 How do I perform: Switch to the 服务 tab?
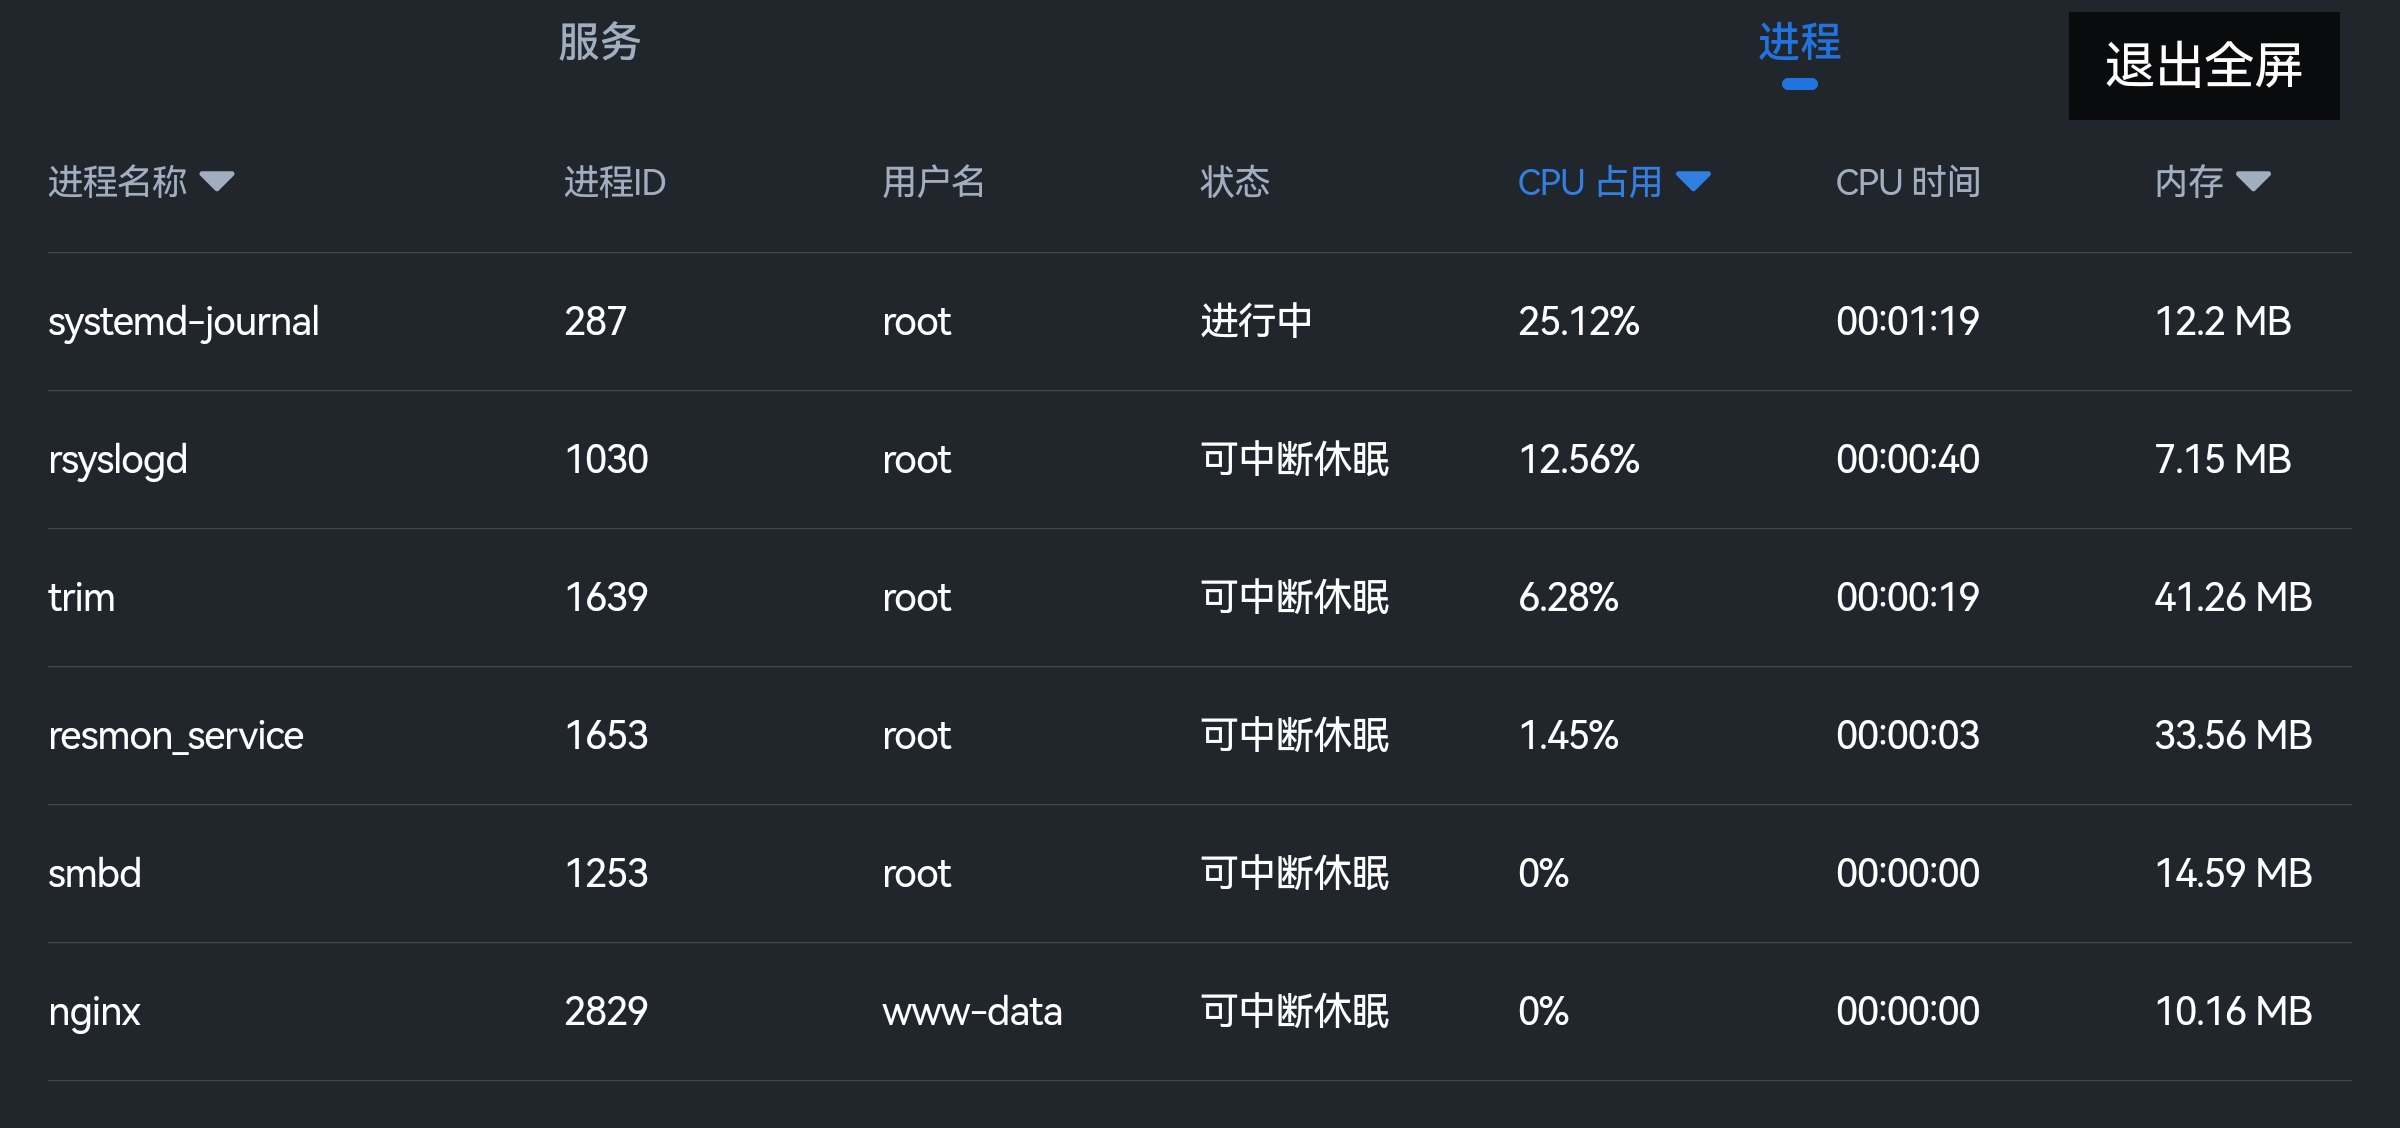600,42
